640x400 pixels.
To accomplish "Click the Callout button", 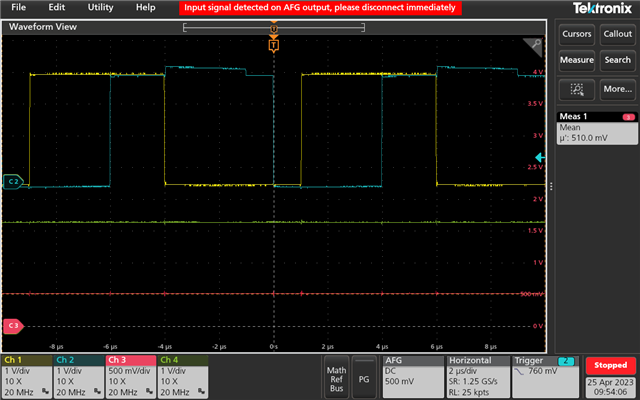I will coord(618,34).
